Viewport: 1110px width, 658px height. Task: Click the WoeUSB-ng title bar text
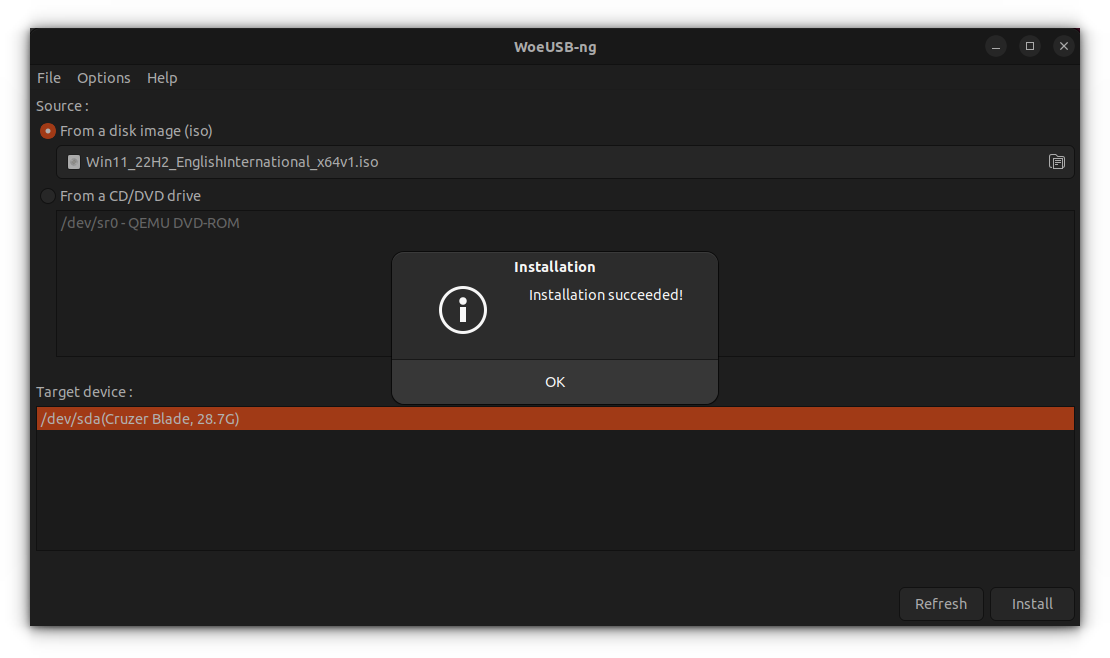tap(554, 47)
